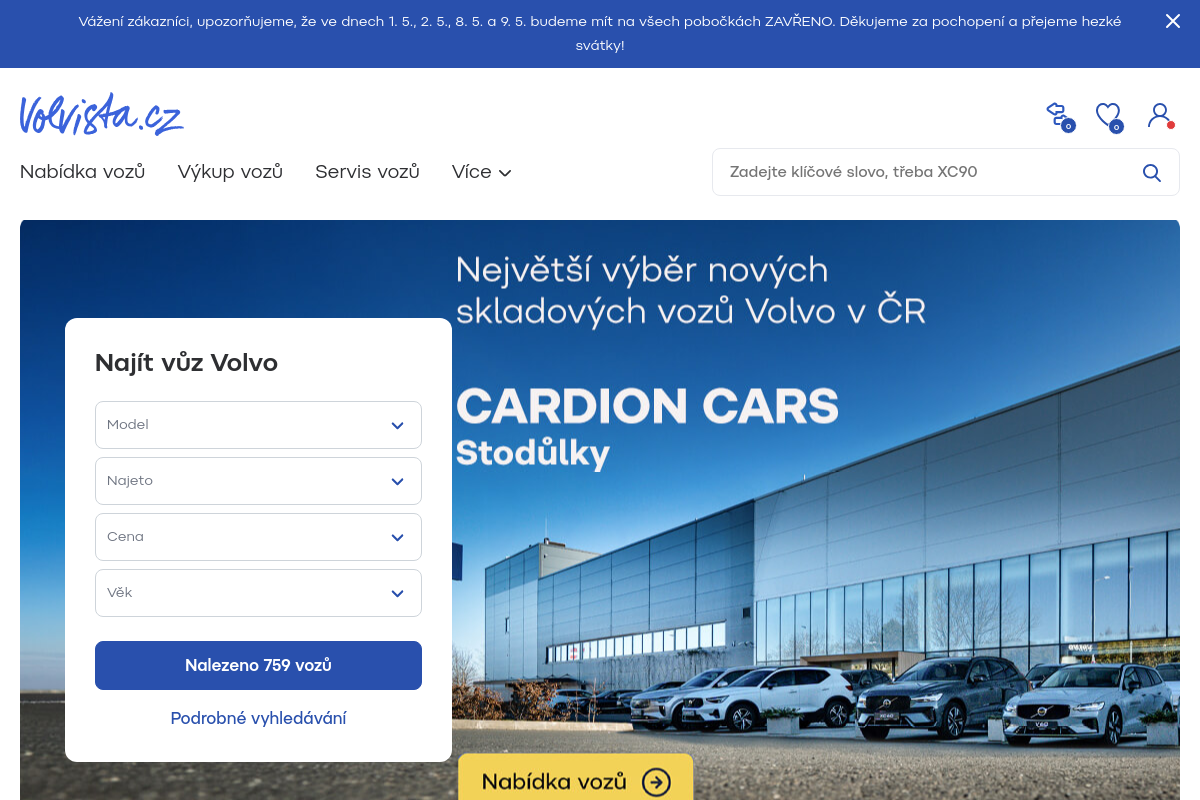Go to Servis vozů section
The width and height of the screenshot is (1200, 800).
[367, 171]
